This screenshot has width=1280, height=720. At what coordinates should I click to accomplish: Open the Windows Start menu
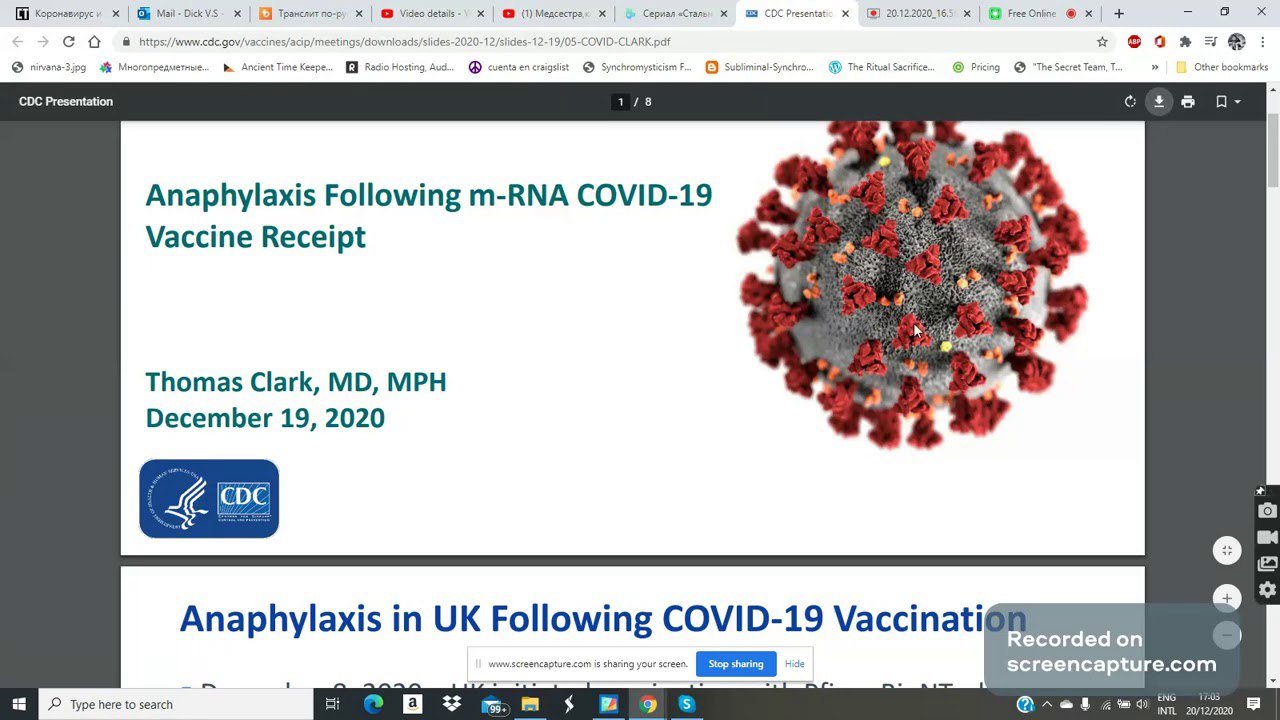[x=19, y=704]
